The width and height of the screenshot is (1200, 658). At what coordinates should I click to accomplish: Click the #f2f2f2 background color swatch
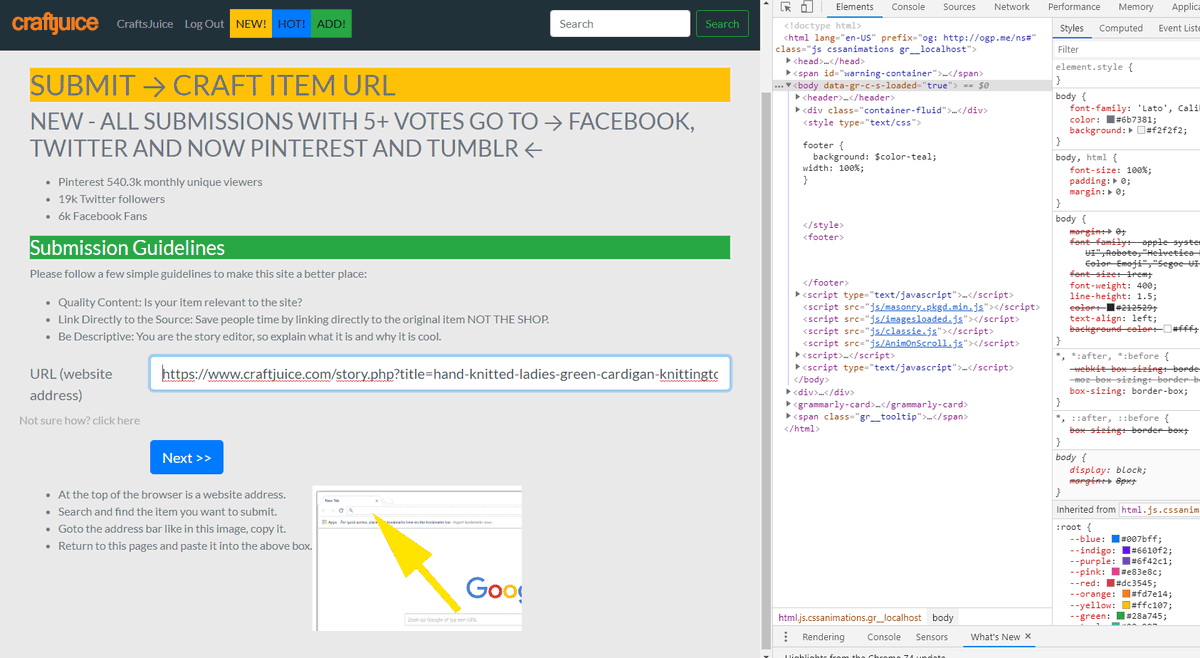click(1141, 131)
